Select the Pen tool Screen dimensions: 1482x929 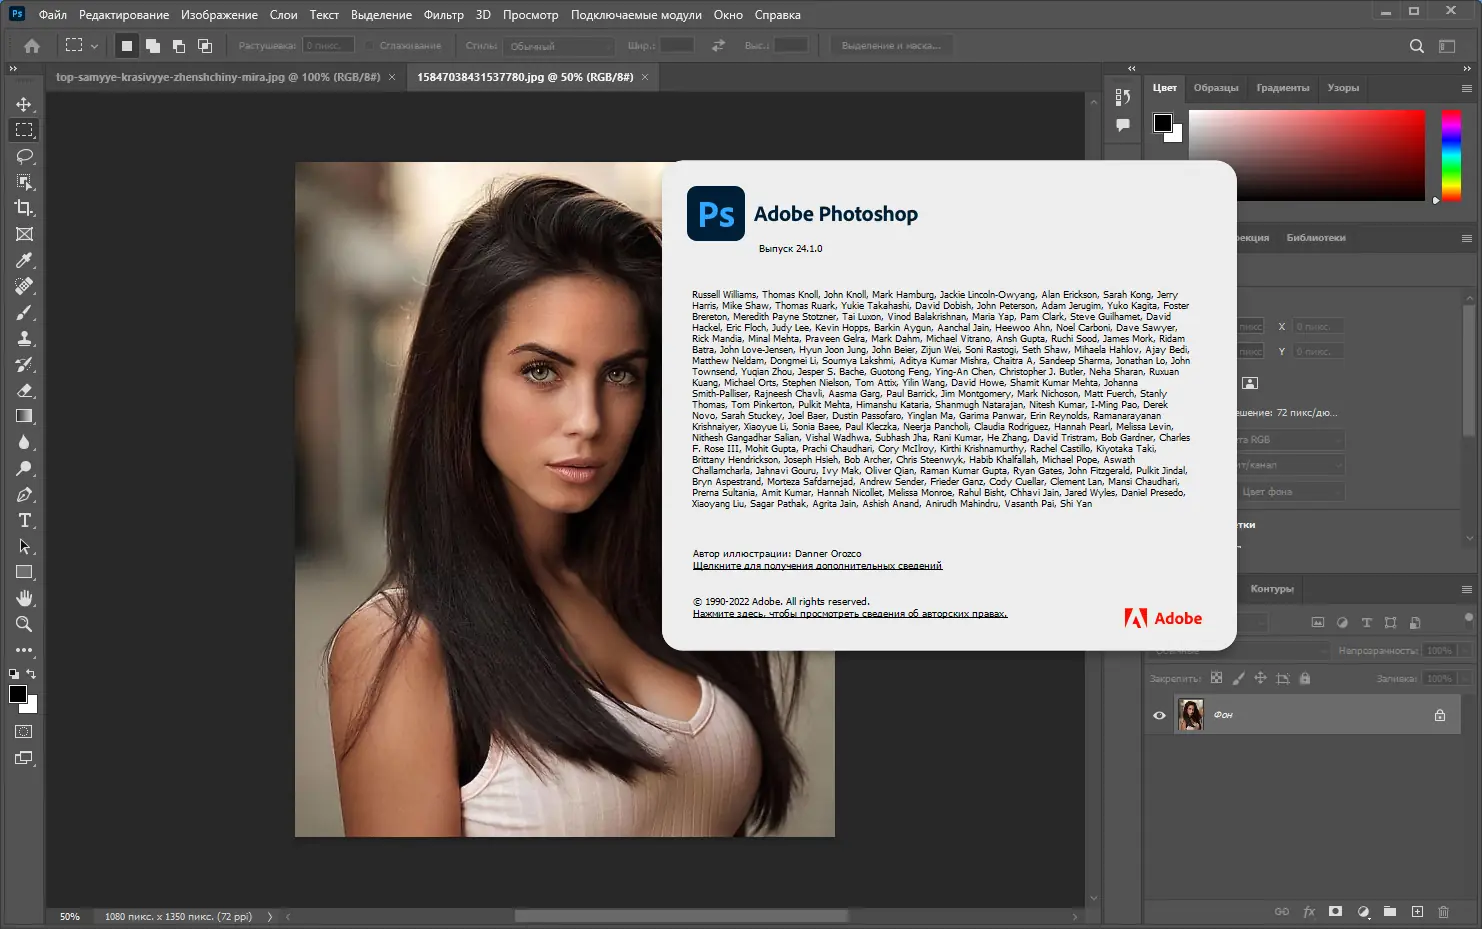[24, 494]
